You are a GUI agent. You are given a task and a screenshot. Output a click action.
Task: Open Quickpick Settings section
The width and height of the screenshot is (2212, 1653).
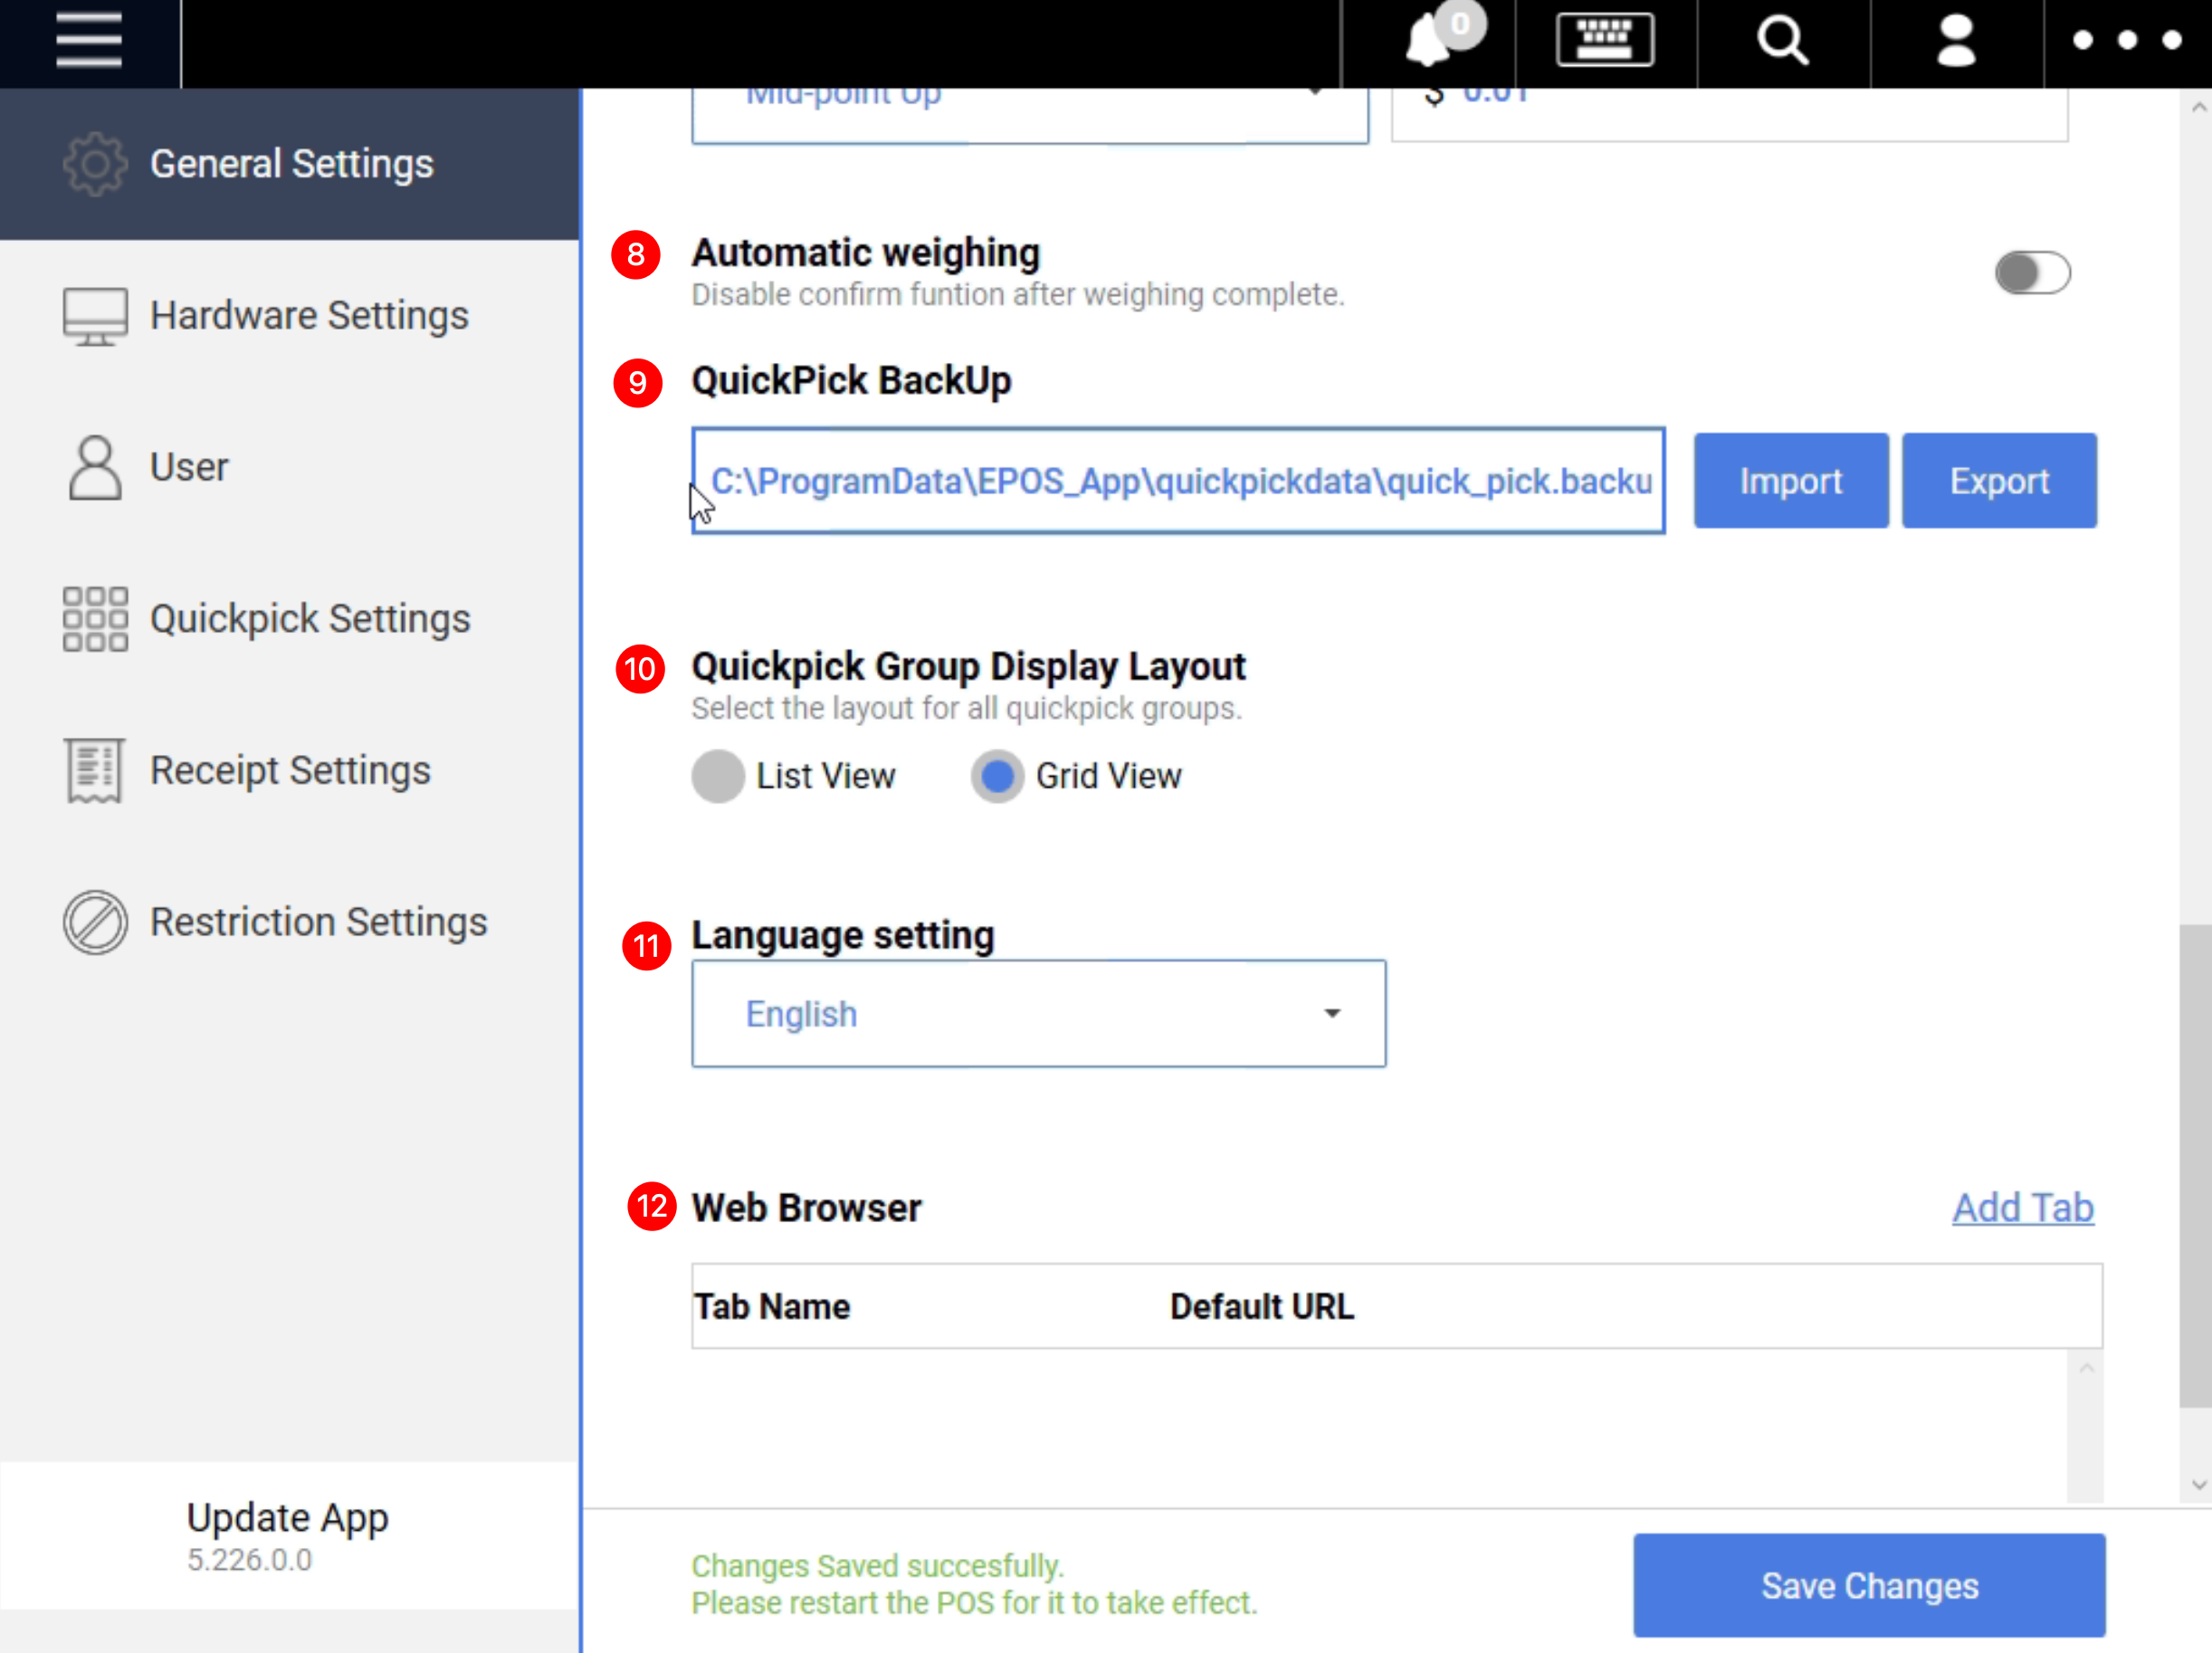pyautogui.click(x=309, y=619)
